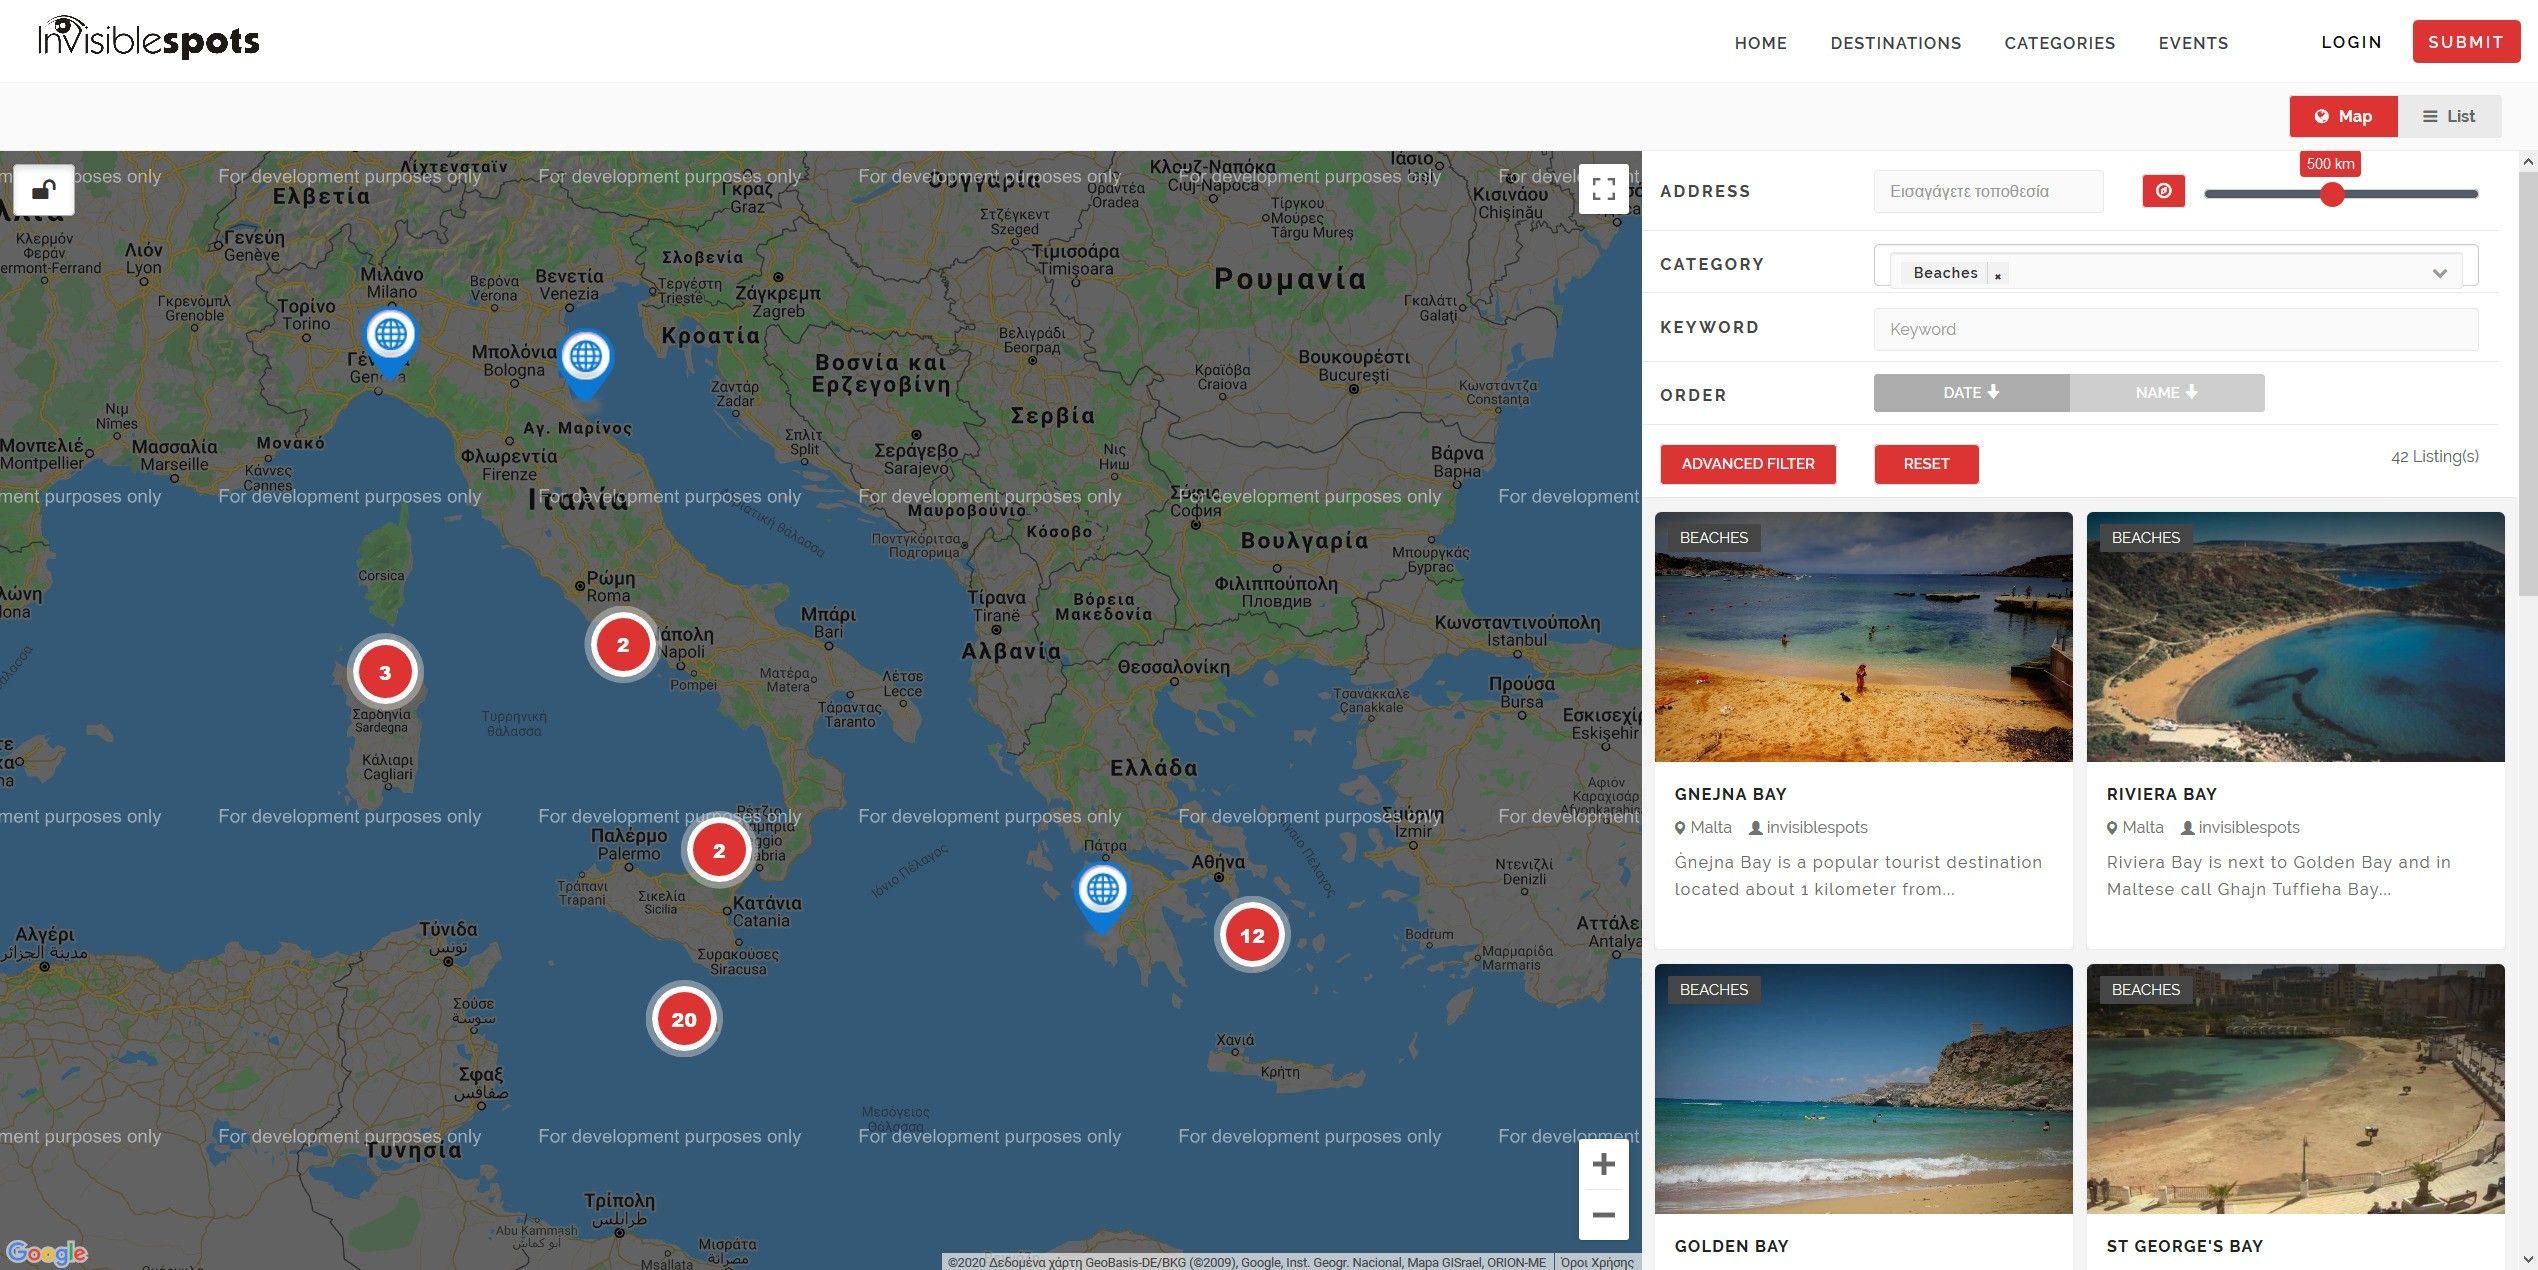Open Categories menu
The width and height of the screenshot is (2538, 1270).
pyautogui.click(x=2060, y=43)
